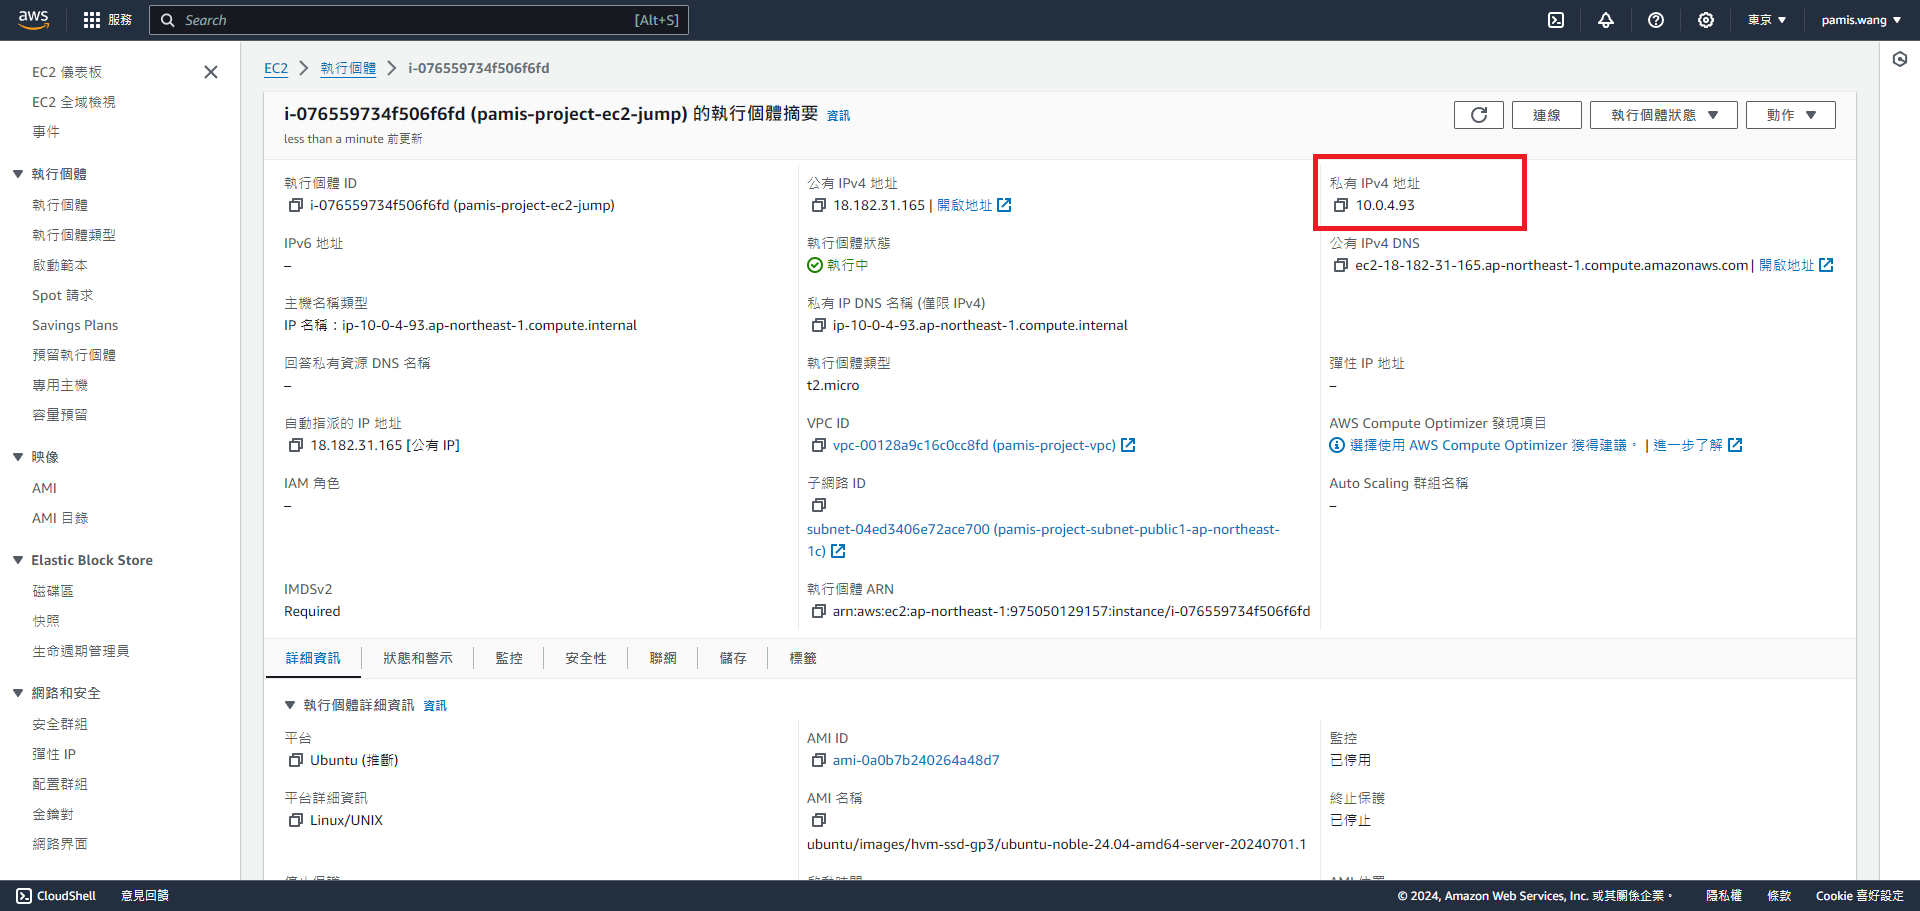
Task: Copy the instance ID value
Action: pyautogui.click(x=296, y=205)
